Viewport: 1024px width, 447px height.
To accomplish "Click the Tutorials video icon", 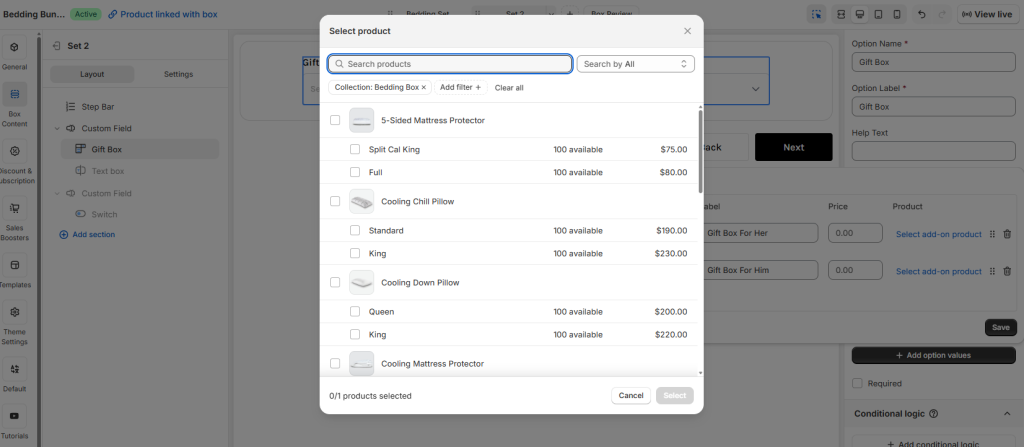I will tap(15, 415).
